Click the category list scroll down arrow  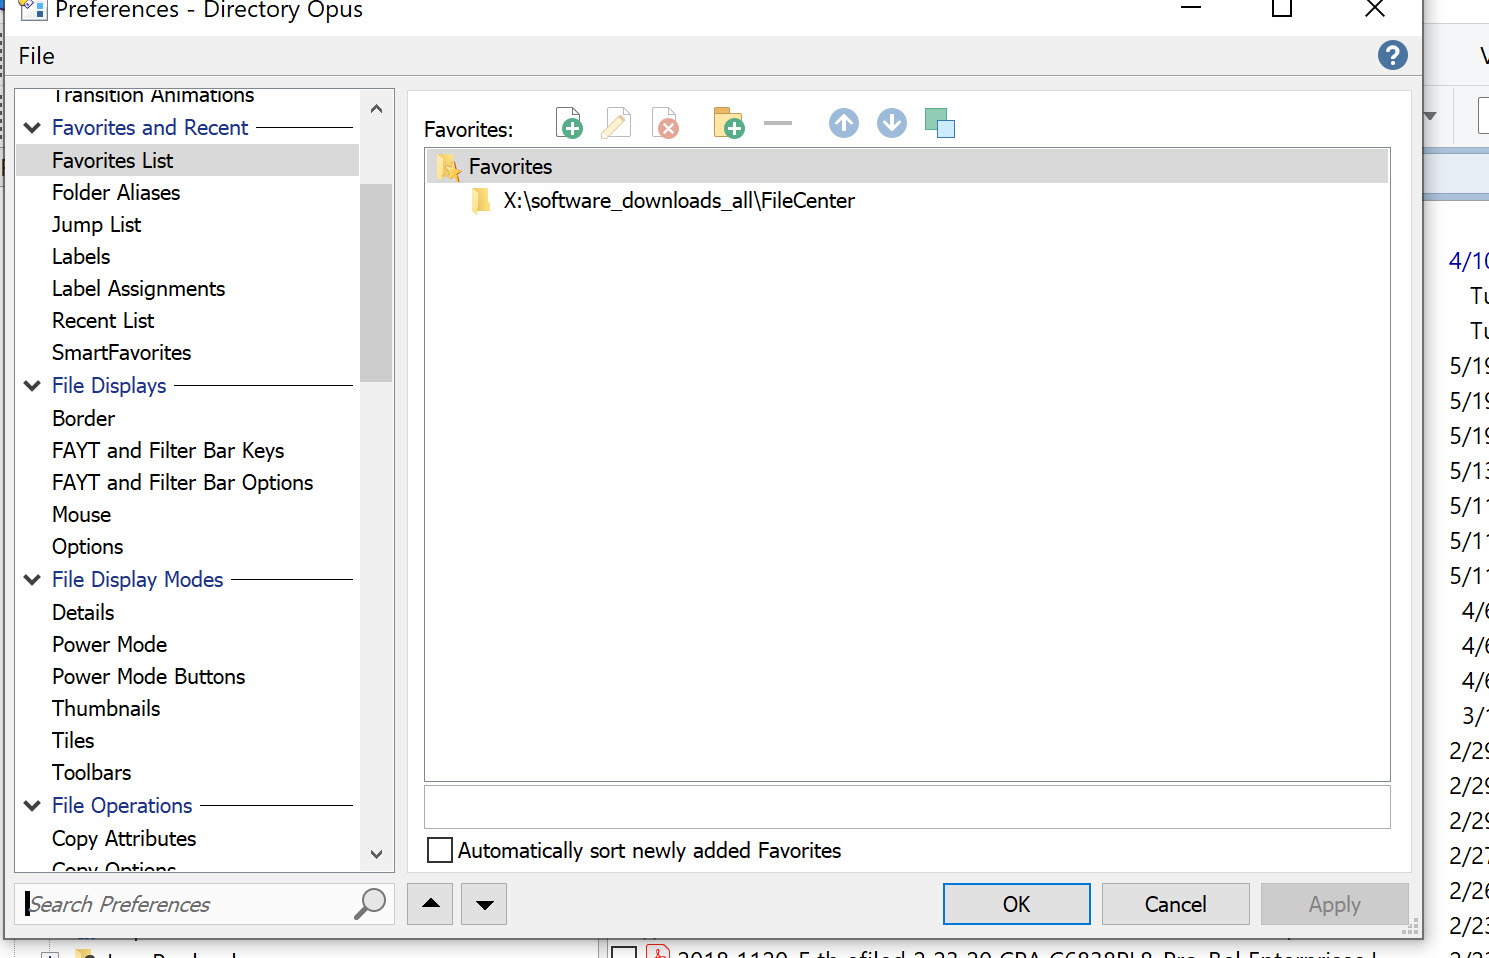pyautogui.click(x=376, y=854)
